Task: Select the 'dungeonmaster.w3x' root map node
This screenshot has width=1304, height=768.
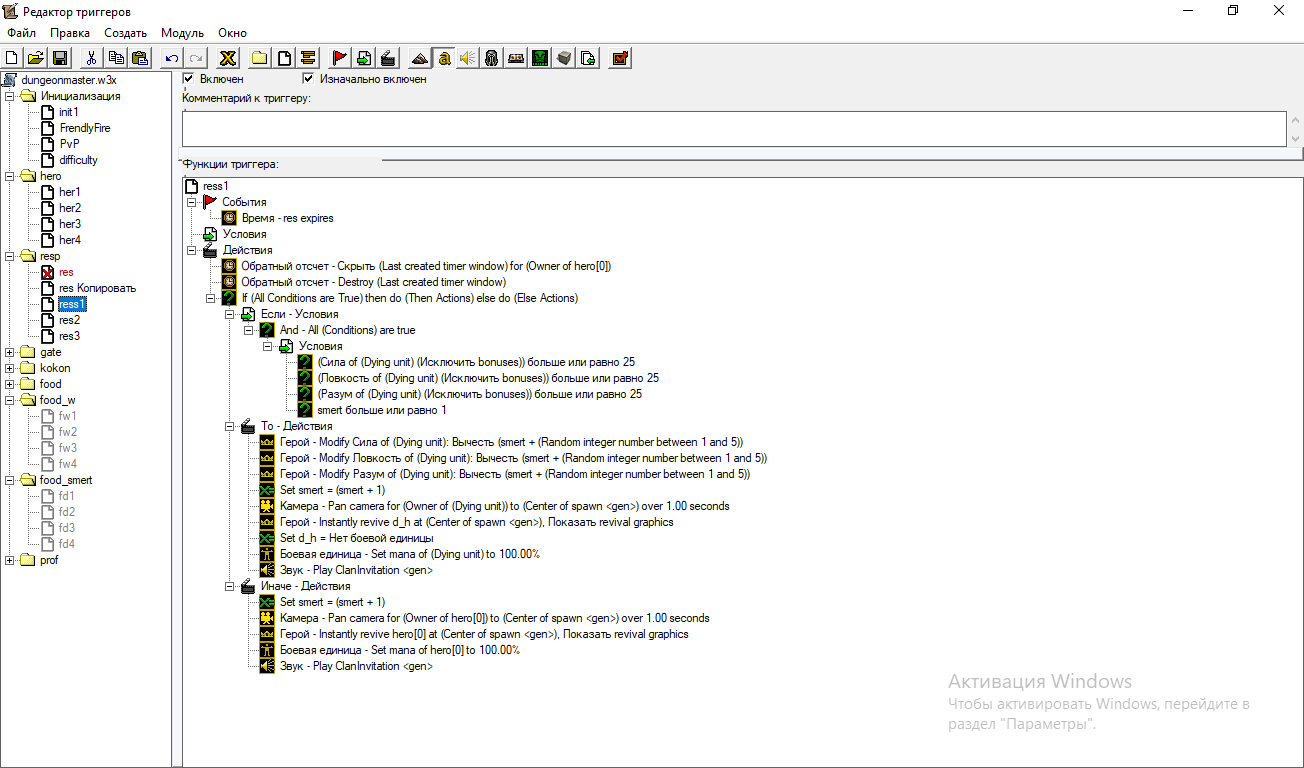Action: 69,80
